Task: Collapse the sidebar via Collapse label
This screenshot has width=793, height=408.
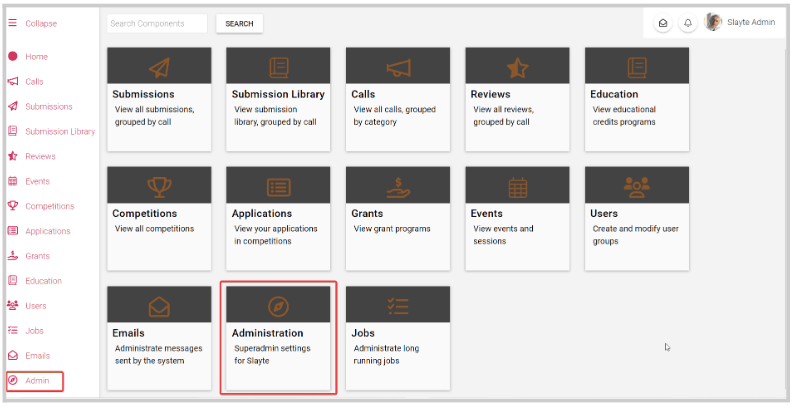Action: coord(41,23)
